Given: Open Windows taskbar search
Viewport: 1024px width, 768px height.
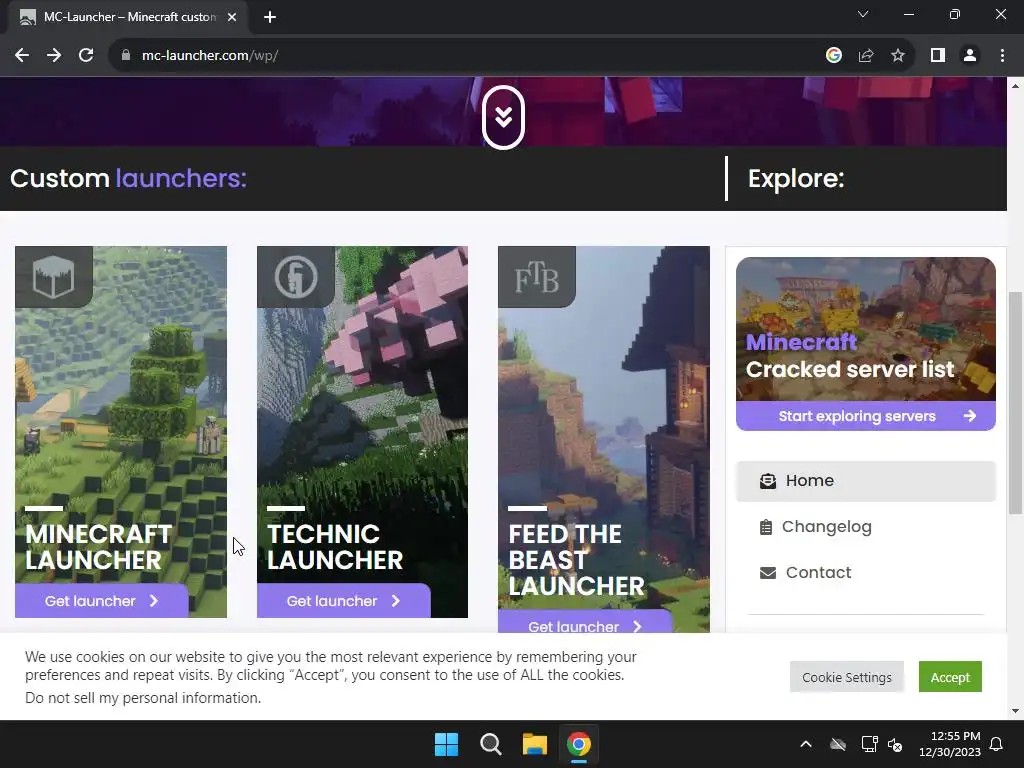Looking at the screenshot, I should pyautogui.click(x=490, y=744).
